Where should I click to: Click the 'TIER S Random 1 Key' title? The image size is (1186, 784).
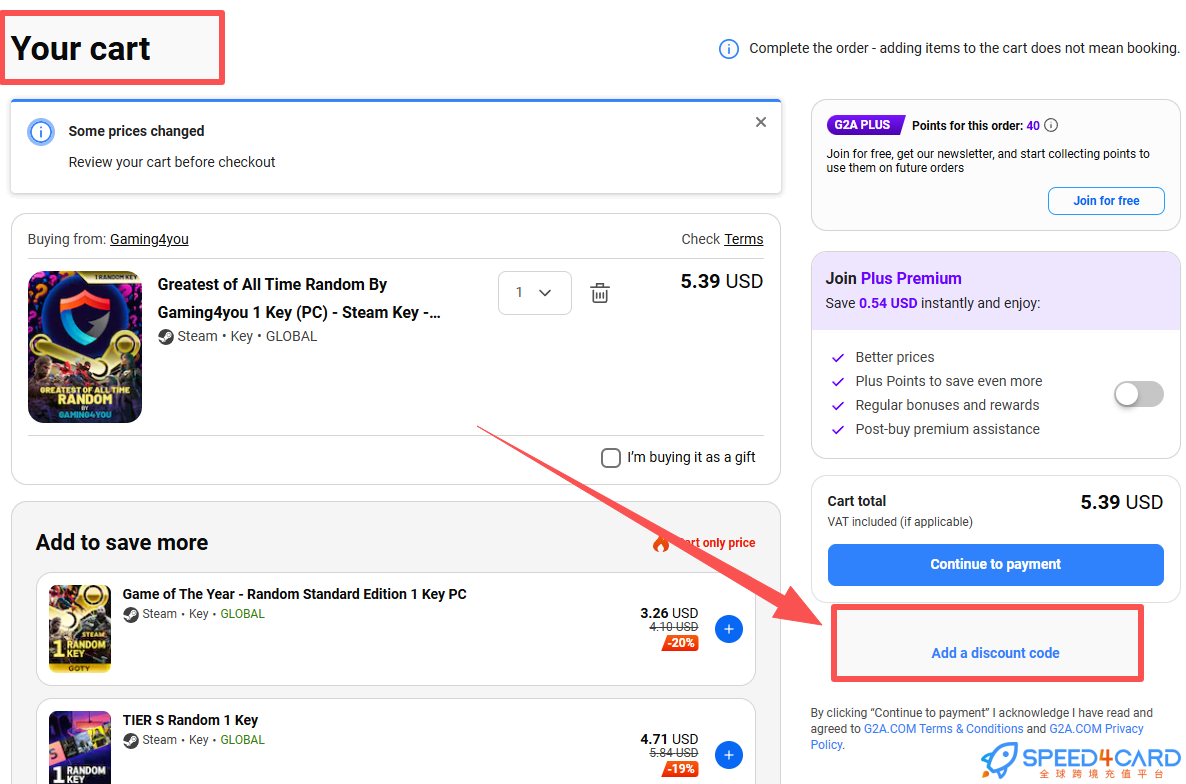click(x=190, y=720)
